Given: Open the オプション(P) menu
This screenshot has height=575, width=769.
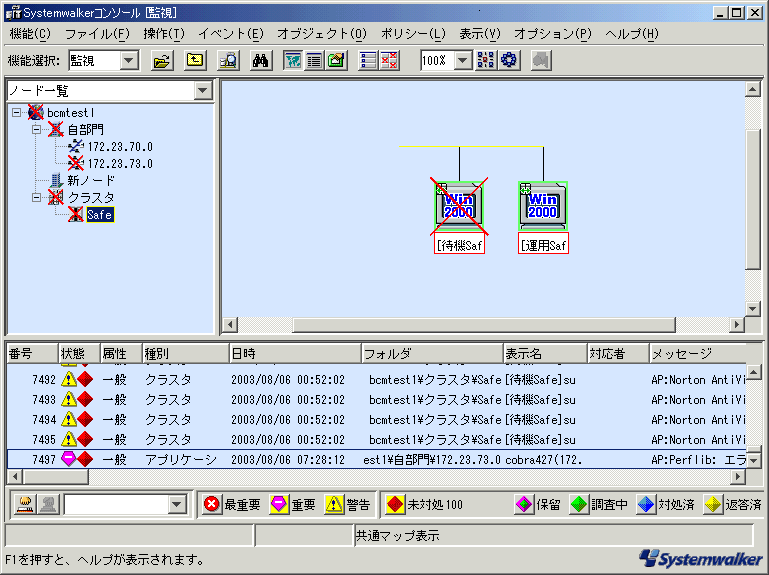Looking at the screenshot, I should 553,34.
